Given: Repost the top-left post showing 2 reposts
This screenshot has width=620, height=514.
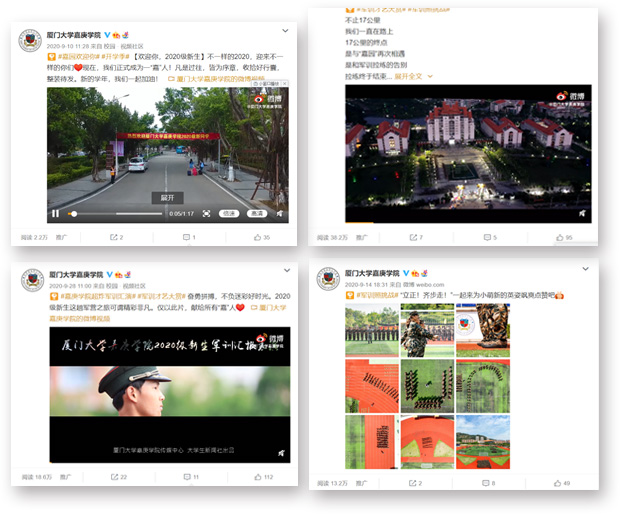Looking at the screenshot, I should click(115, 237).
